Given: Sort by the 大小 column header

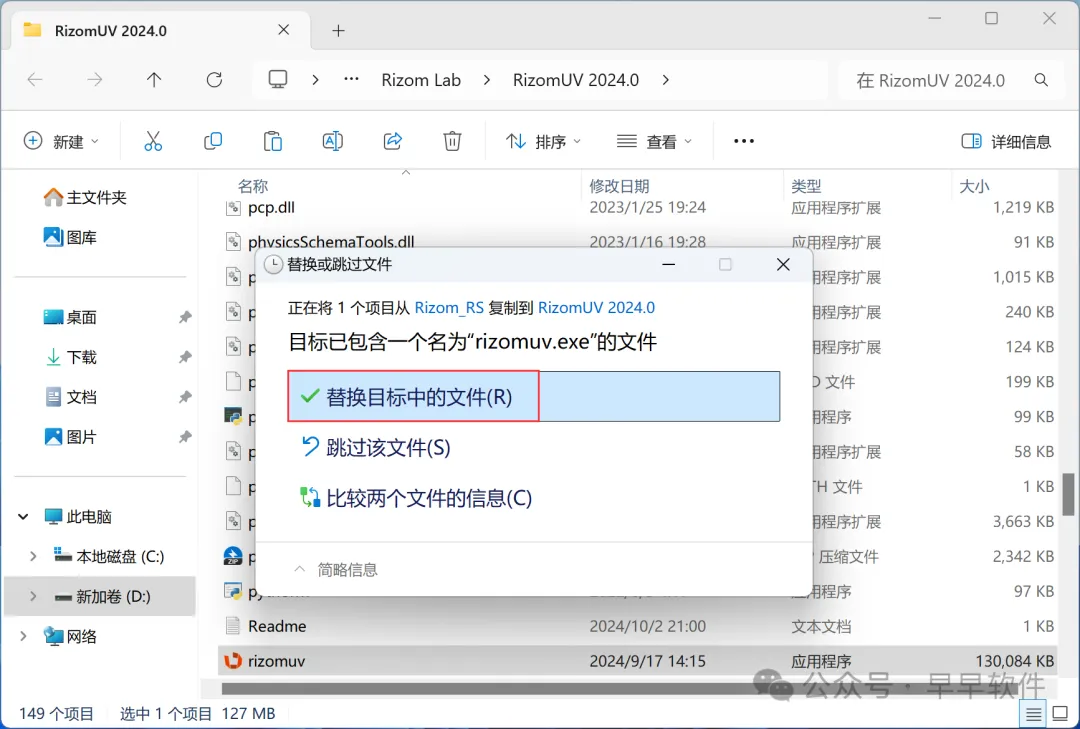Looking at the screenshot, I should click(x=974, y=186).
